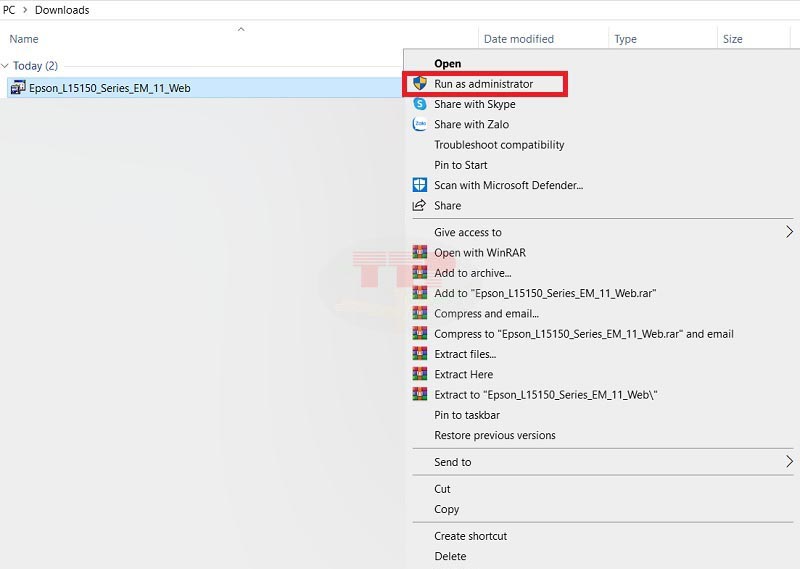Choose Share with Zalo
800x569 pixels.
tap(471, 125)
